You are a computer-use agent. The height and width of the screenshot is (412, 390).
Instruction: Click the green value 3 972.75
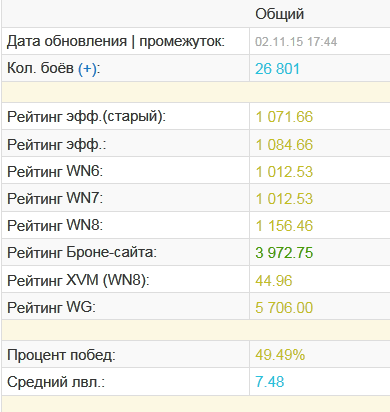284,253
